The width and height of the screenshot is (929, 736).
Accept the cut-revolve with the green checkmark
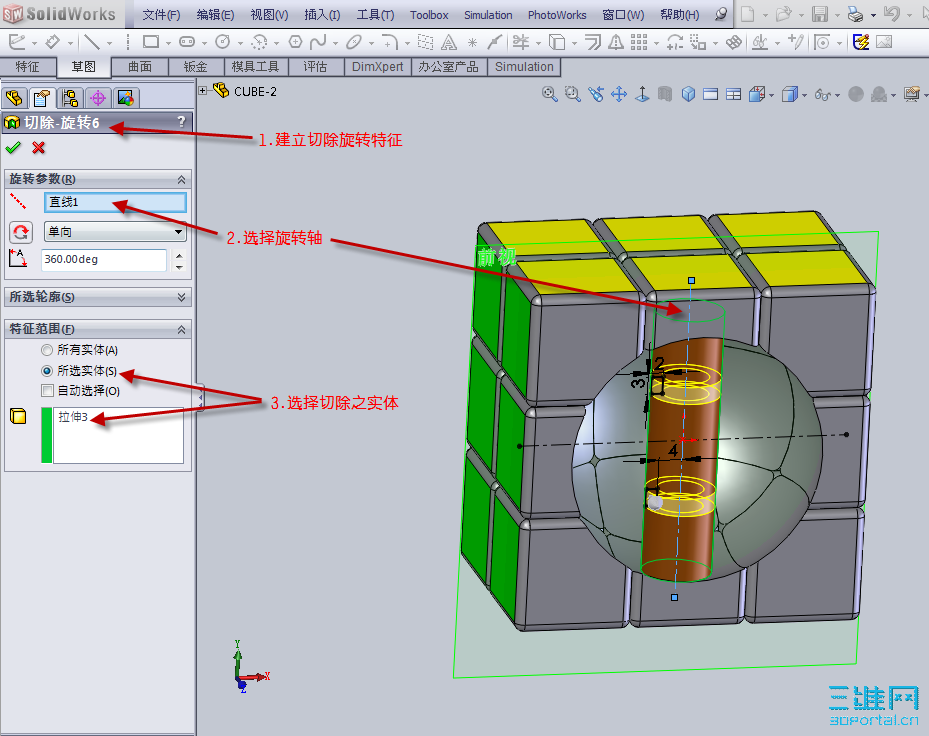tap(13, 148)
